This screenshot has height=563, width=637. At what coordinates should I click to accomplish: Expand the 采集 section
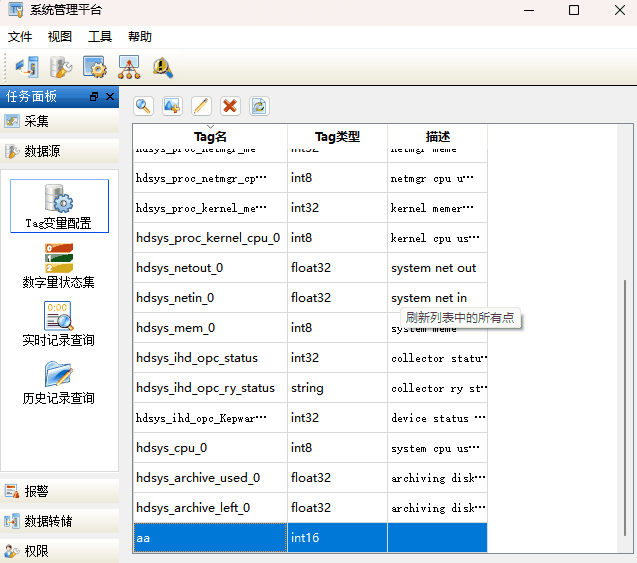[59, 121]
